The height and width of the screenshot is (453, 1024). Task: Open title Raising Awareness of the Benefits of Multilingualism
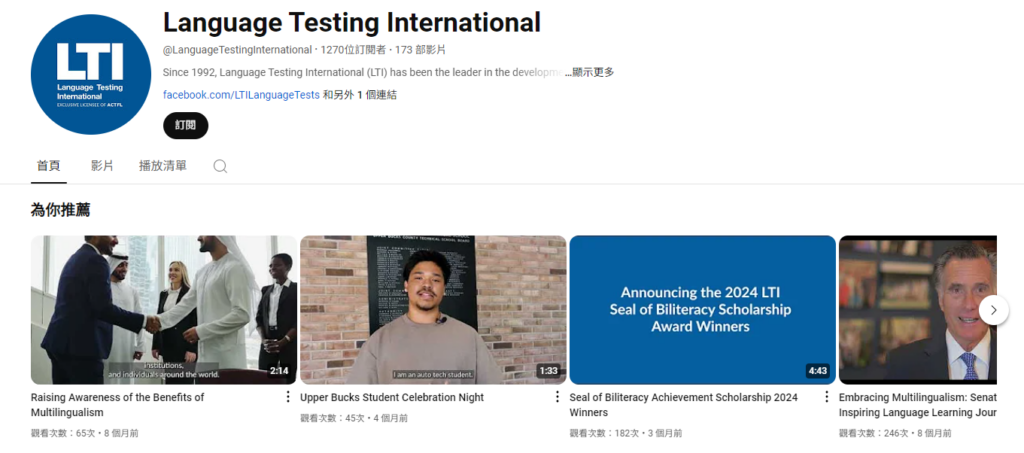tap(118, 405)
